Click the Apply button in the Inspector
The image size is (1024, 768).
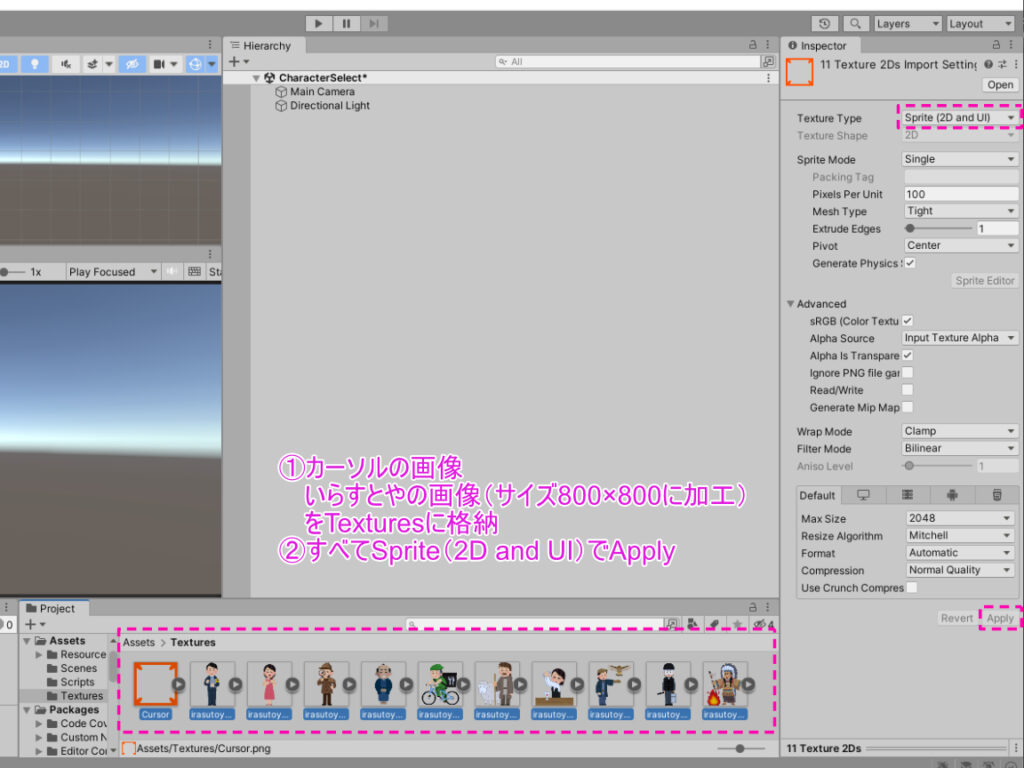(x=1000, y=618)
